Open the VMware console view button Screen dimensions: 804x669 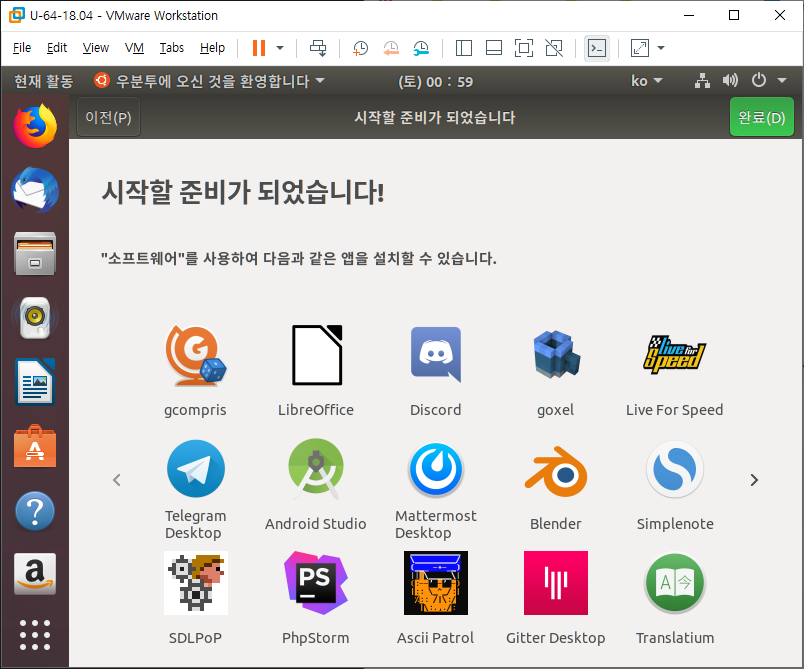(597, 48)
